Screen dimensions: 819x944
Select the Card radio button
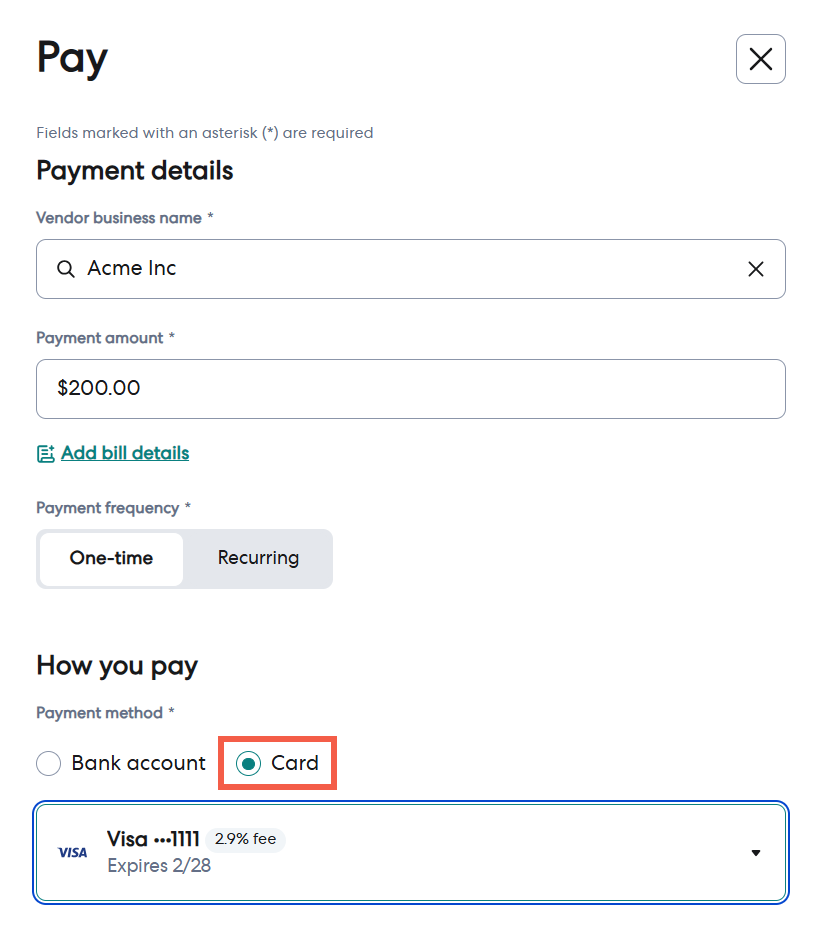[x=248, y=763]
